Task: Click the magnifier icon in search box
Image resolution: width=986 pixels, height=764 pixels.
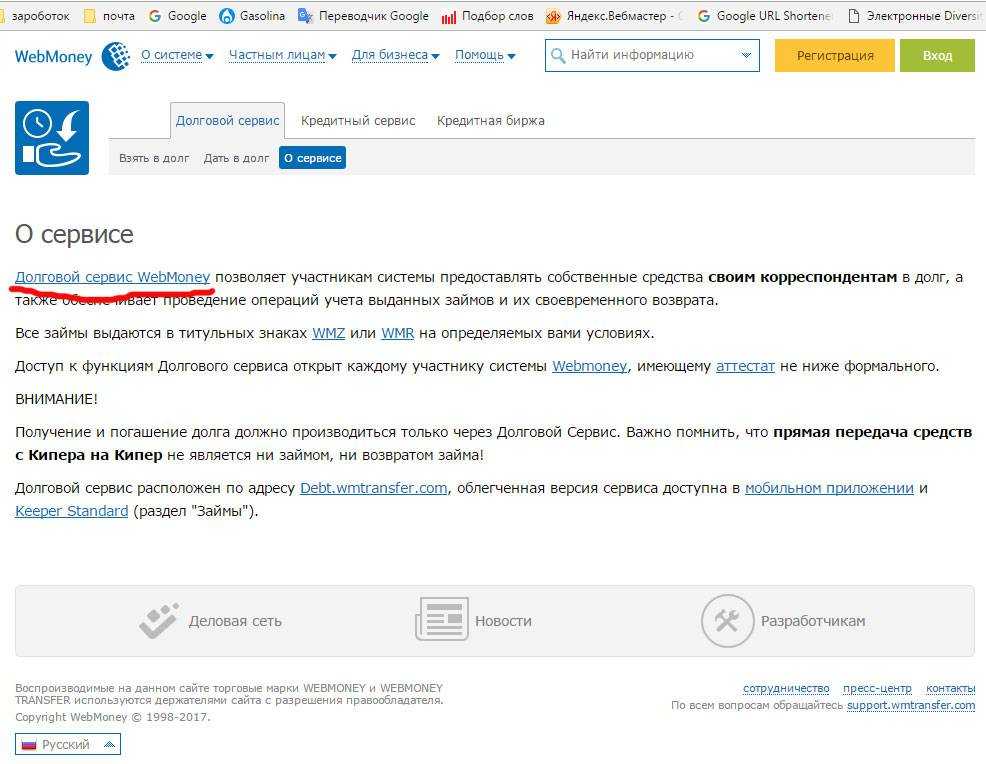Action: point(558,55)
